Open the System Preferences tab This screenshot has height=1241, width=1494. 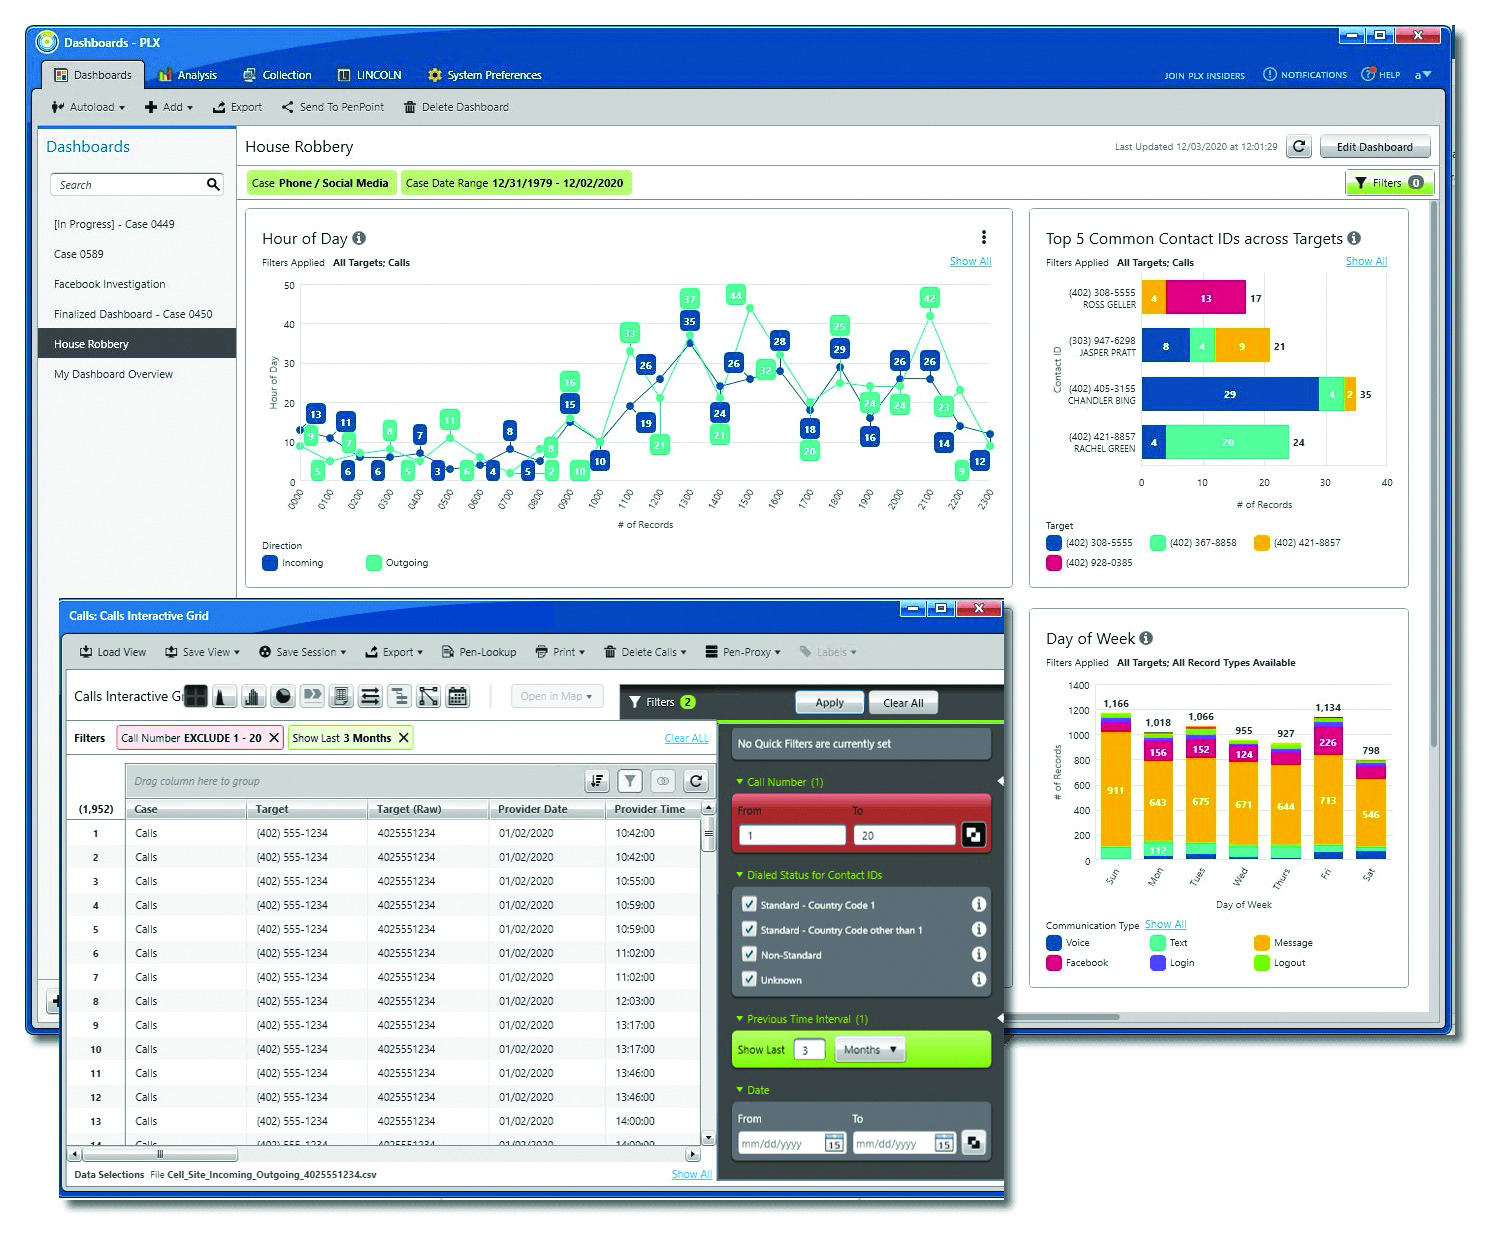pos(484,75)
